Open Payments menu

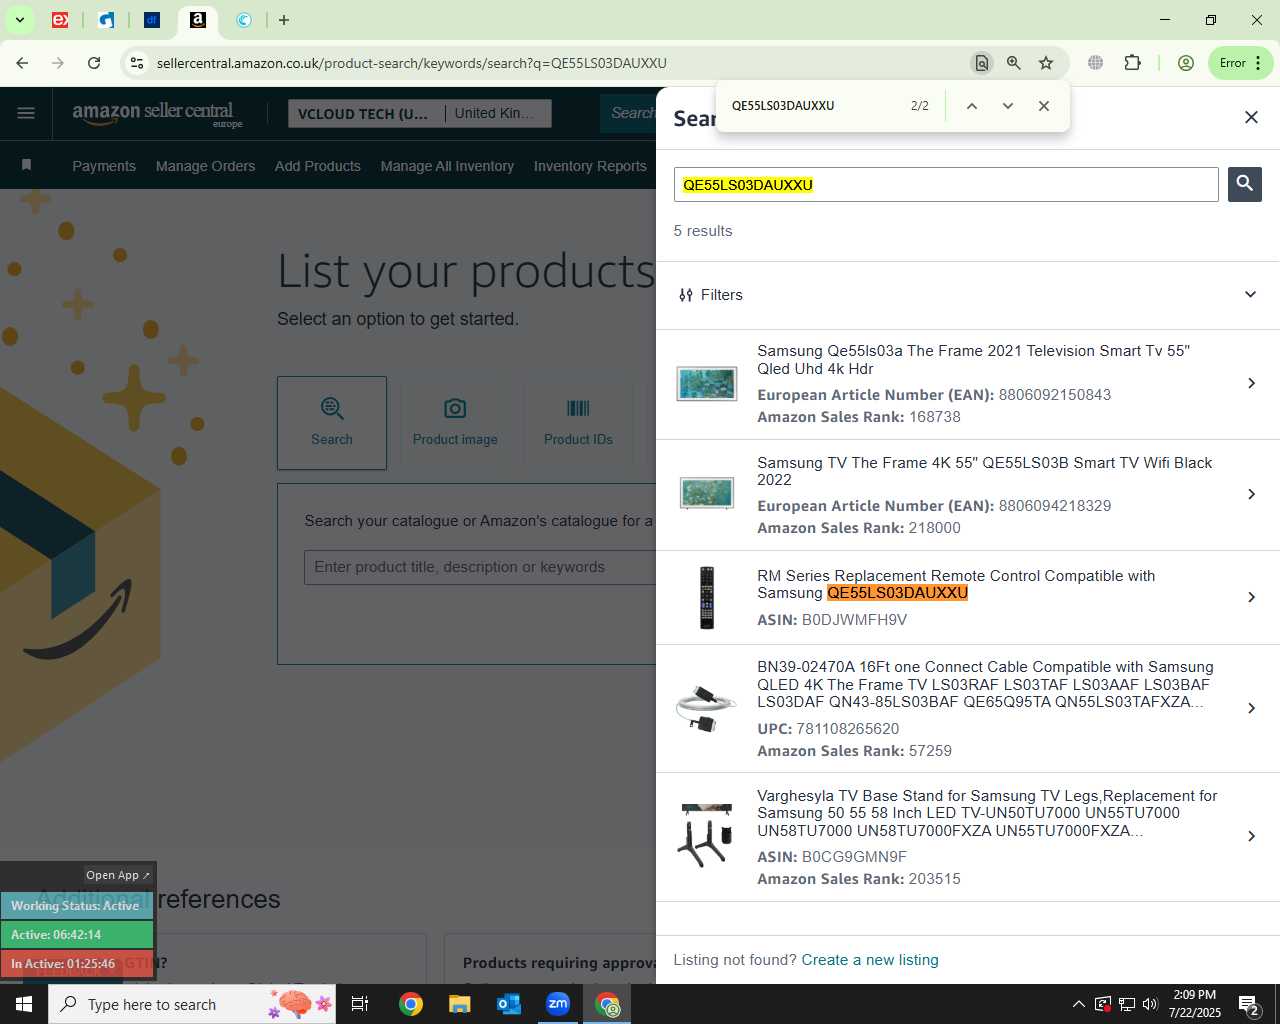point(104,166)
